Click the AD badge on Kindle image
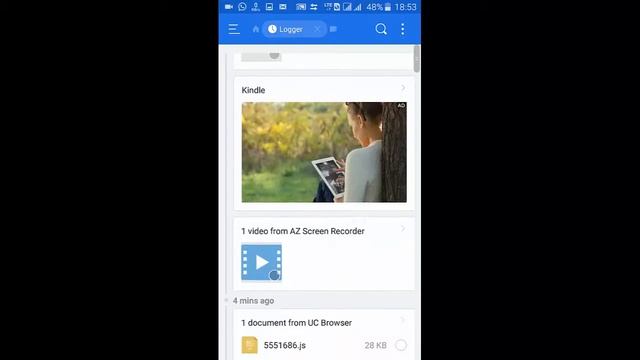This screenshot has width=640, height=360. point(401,105)
